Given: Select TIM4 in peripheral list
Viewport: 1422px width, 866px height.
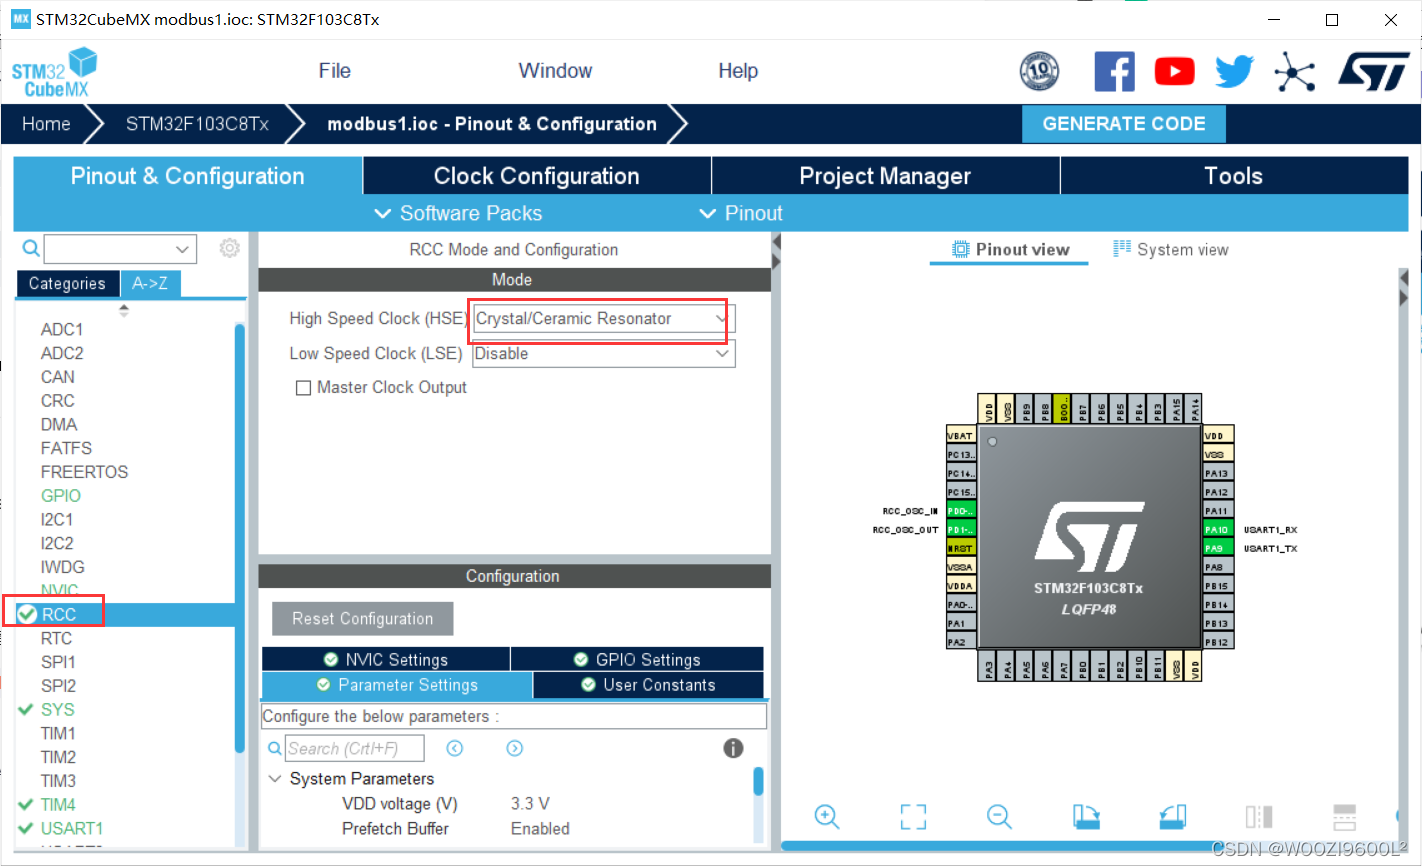Looking at the screenshot, I should (58, 804).
